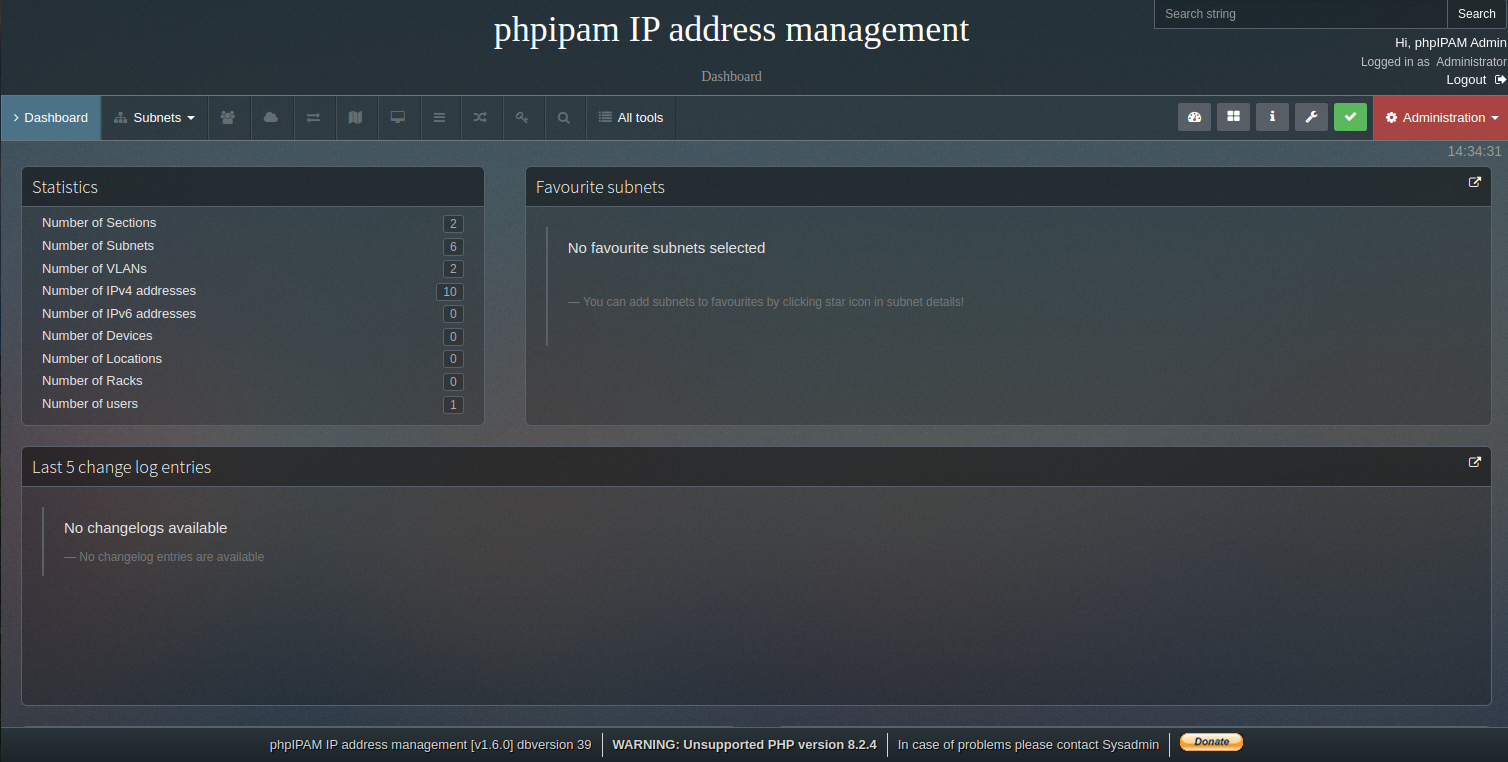This screenshot has height=762, width=1508.
Task: Click the dashboard gauge icon button
Action: click(x=1194, y=117)
